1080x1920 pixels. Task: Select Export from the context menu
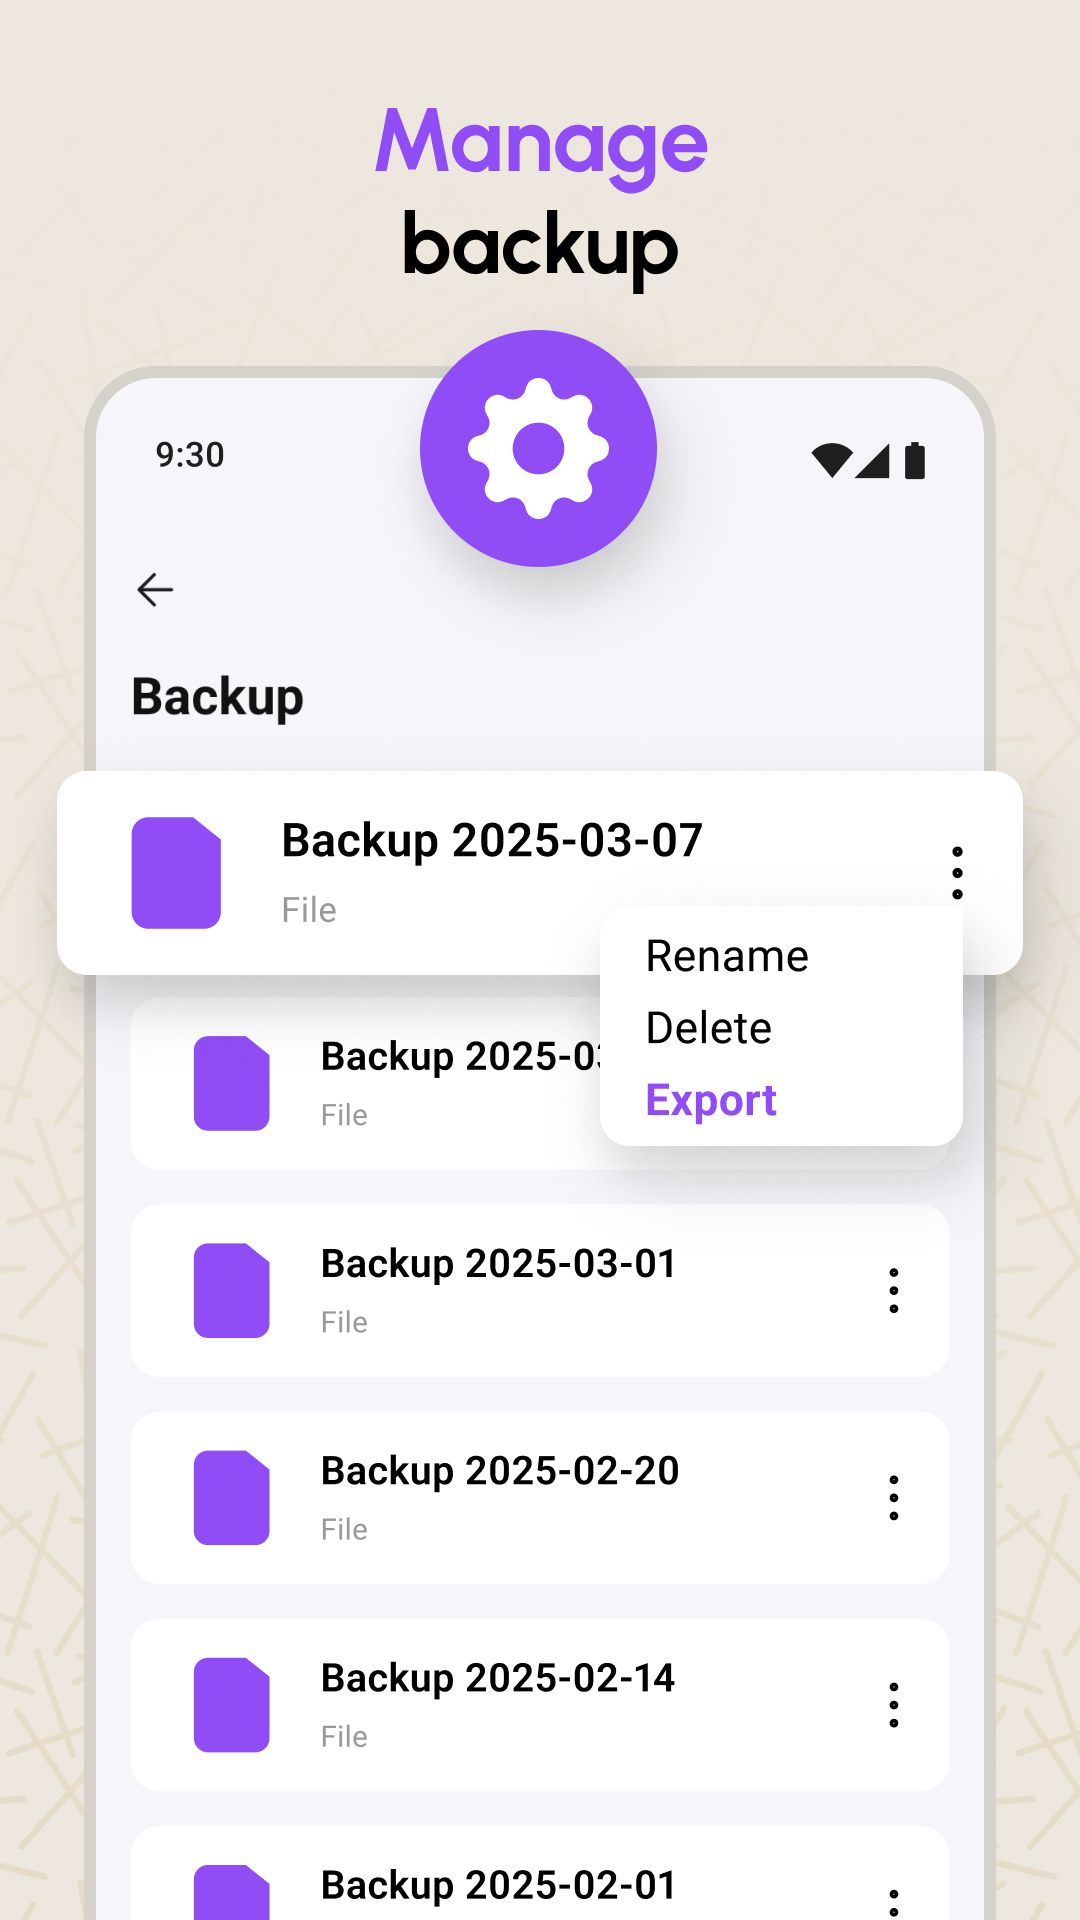tap(711, 1101)
